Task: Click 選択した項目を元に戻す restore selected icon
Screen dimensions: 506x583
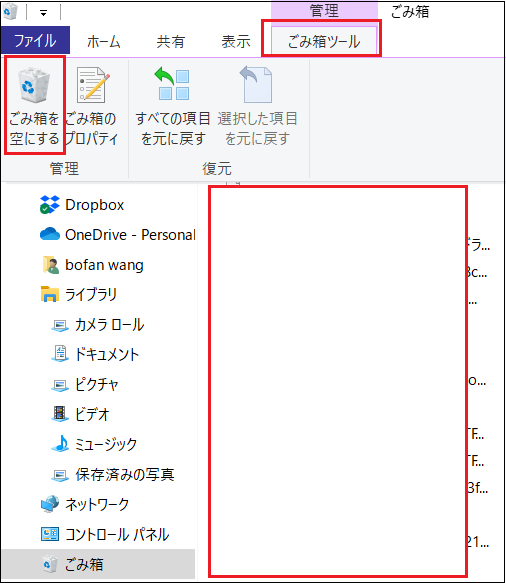Action: coord(257,105)
